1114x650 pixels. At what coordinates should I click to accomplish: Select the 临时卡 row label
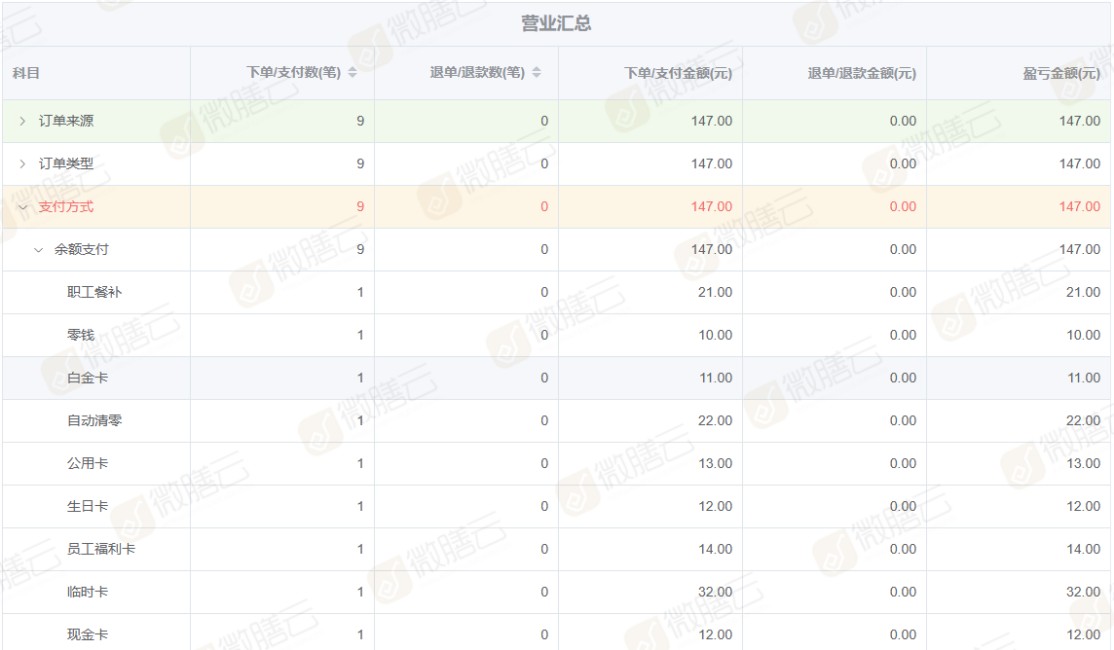[87, 592]
